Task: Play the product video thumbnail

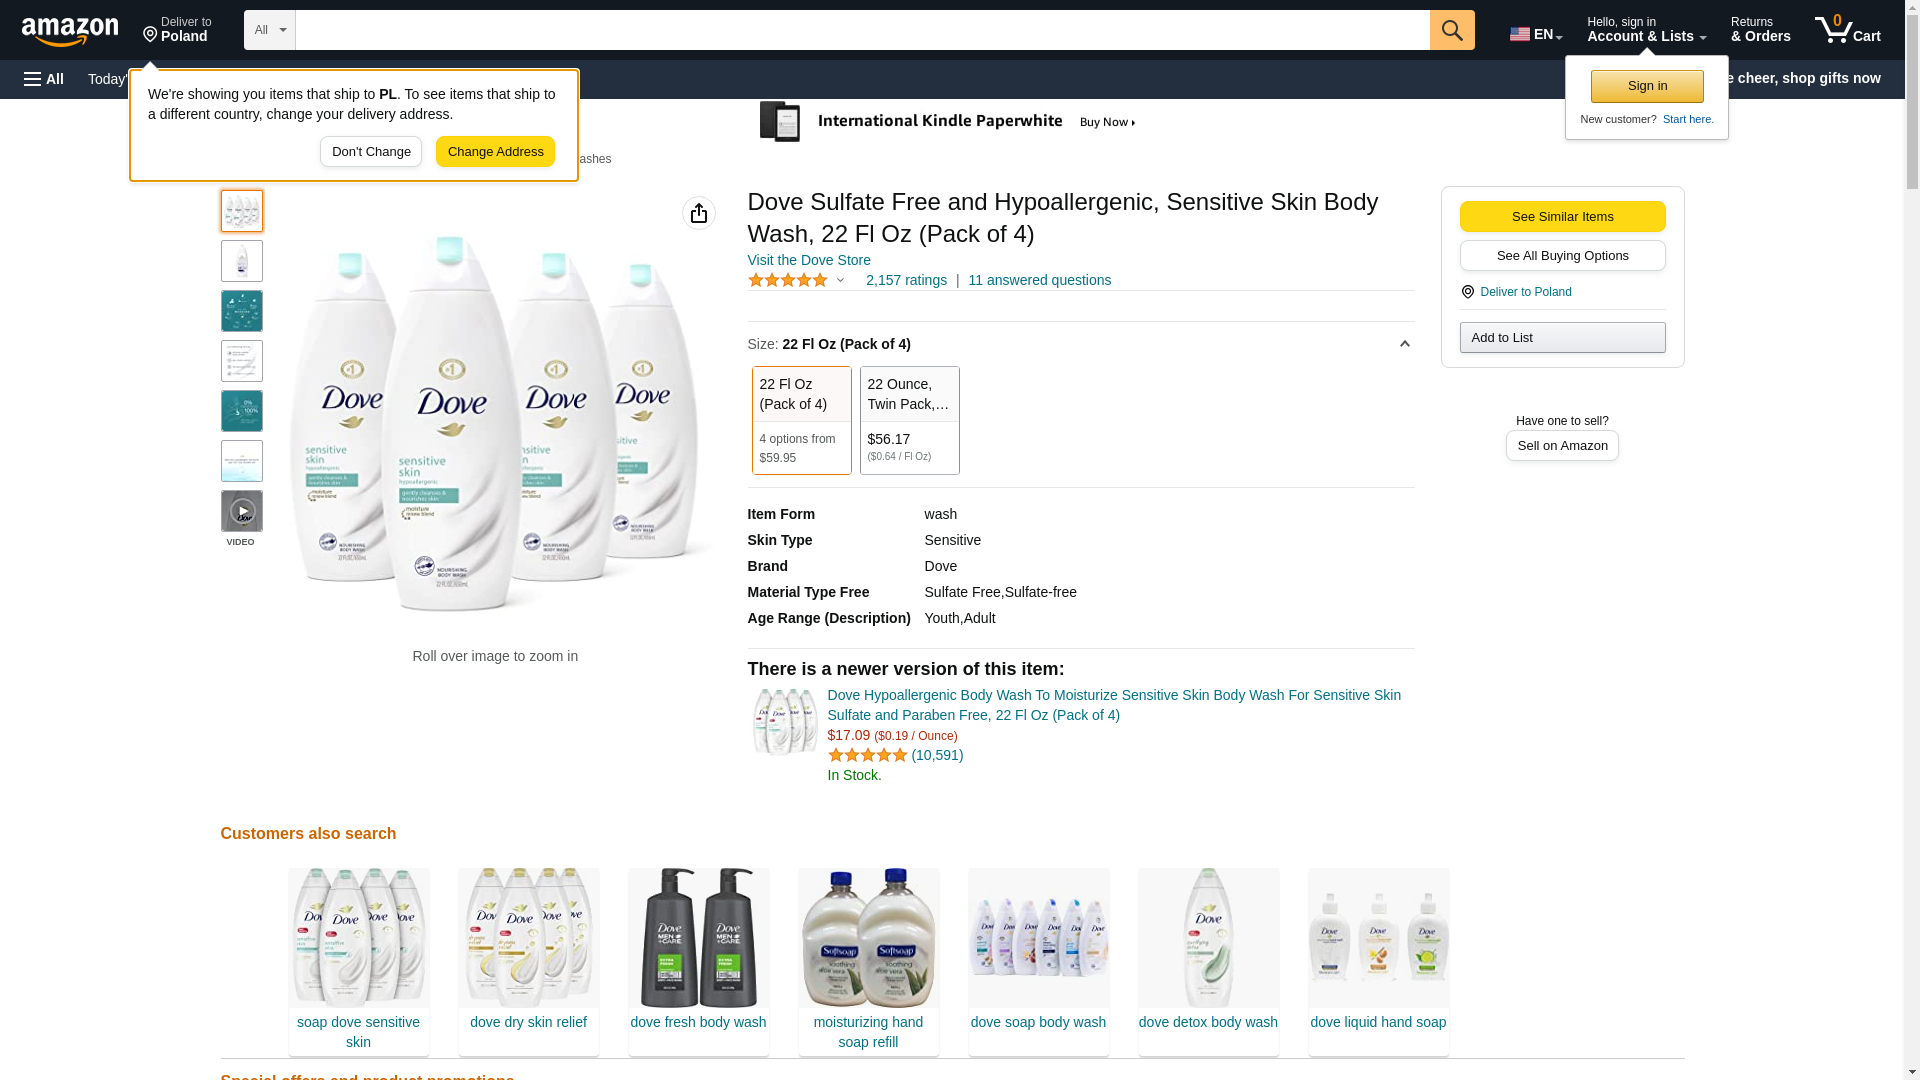Action: pos(242,512)
